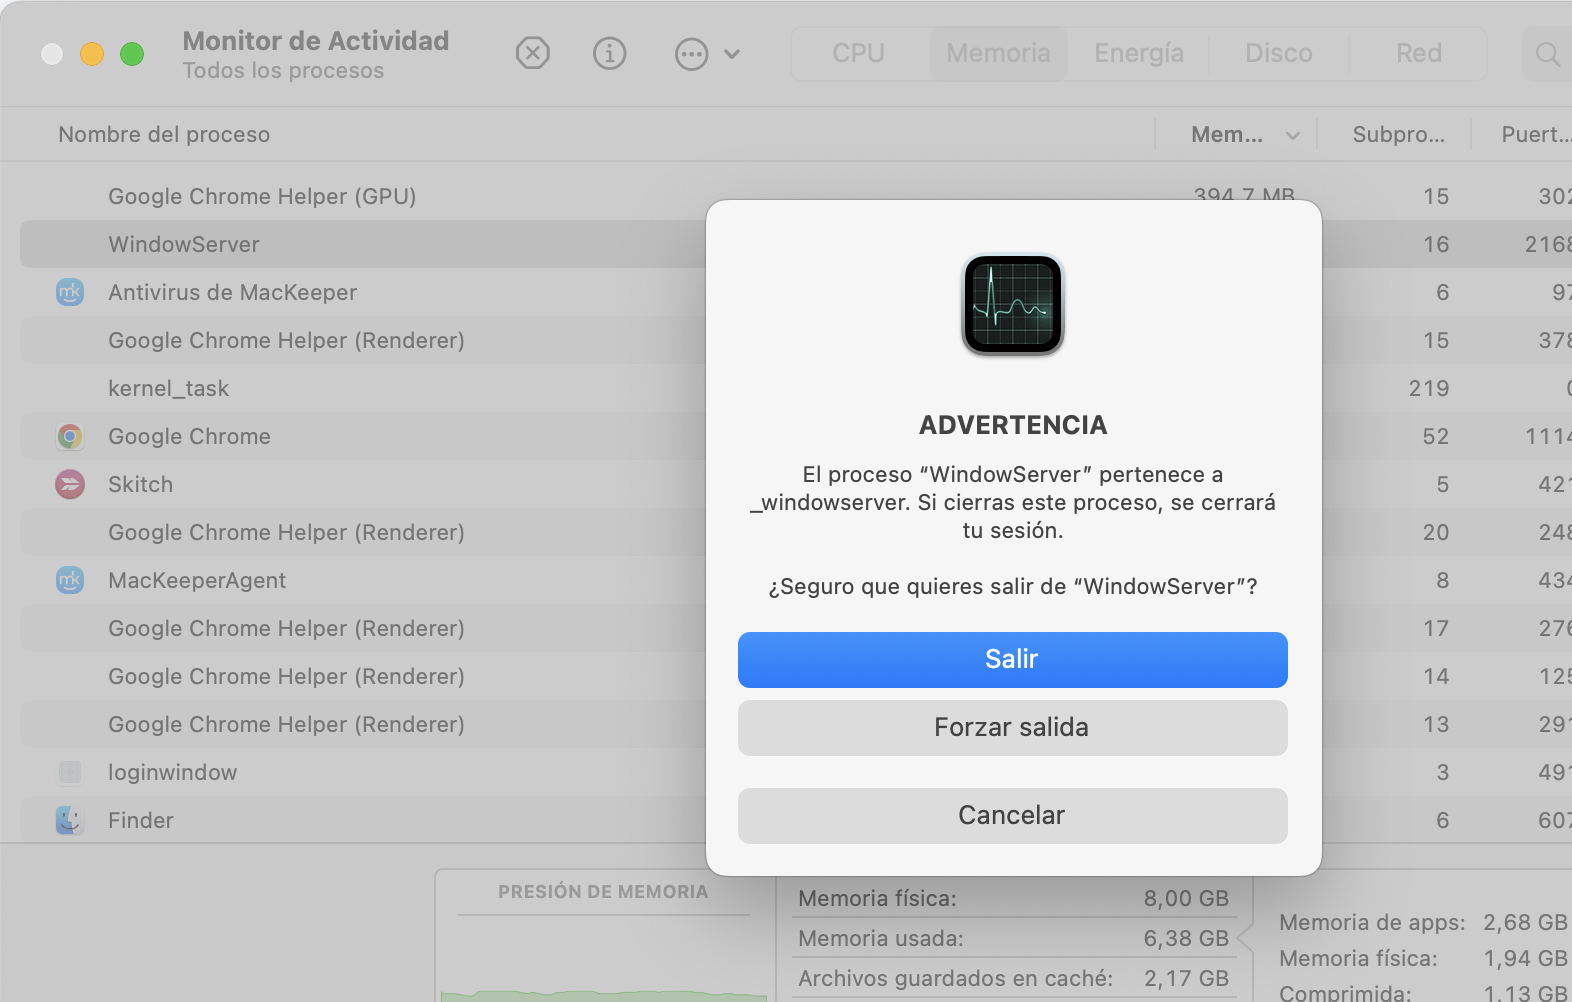Click the Skitch app icon
1572x1002 pixels.
click(70, 484)
